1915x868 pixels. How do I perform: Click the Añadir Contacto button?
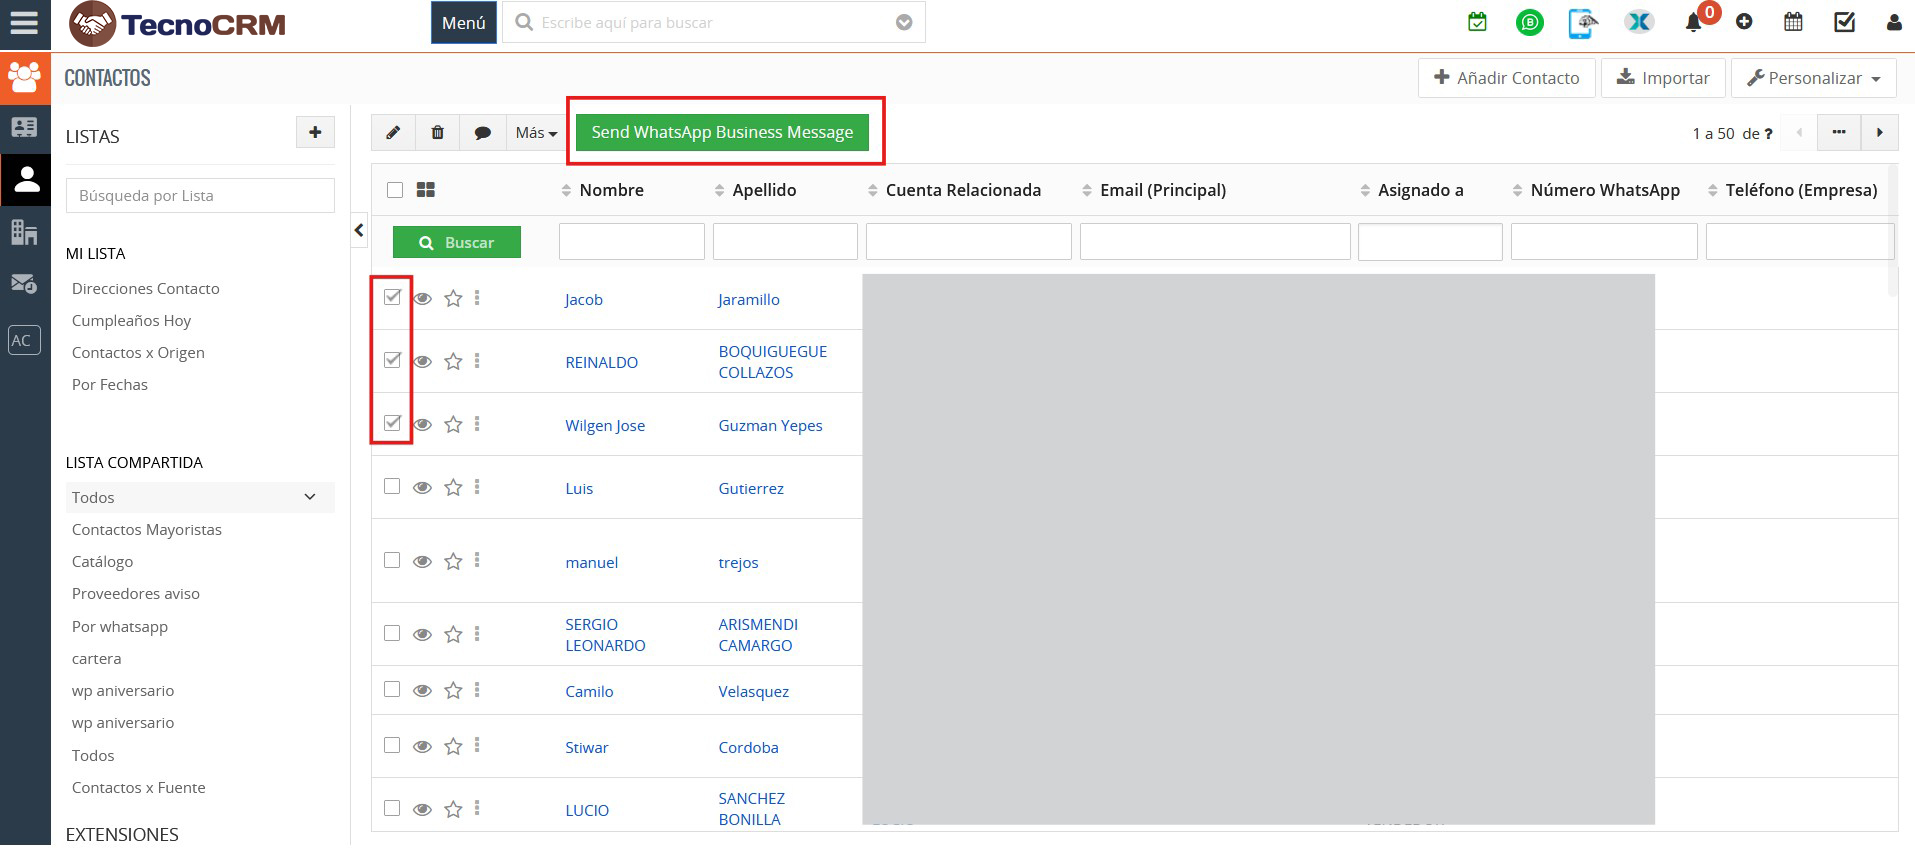1506,78
